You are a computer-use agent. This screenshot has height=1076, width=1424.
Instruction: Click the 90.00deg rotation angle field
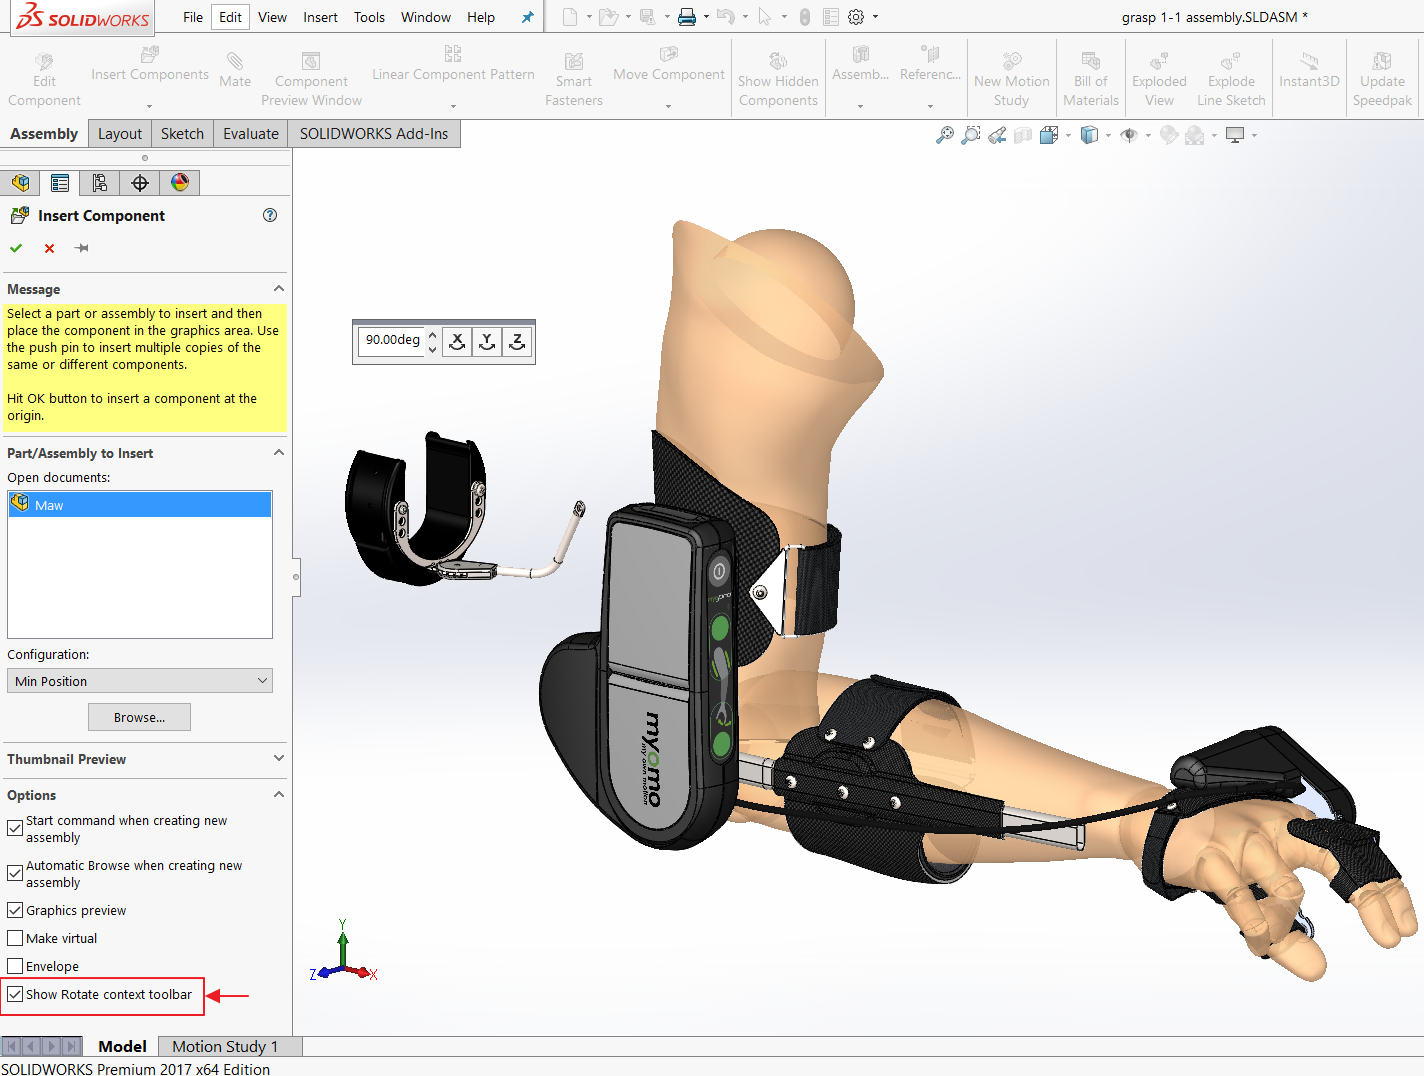392,340
